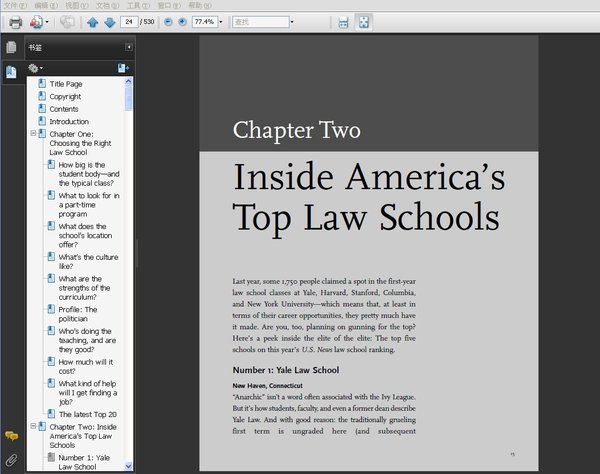Screen dimensions: 600x474
Task: Click the zoom in plus button
Action: click(183, 22)
